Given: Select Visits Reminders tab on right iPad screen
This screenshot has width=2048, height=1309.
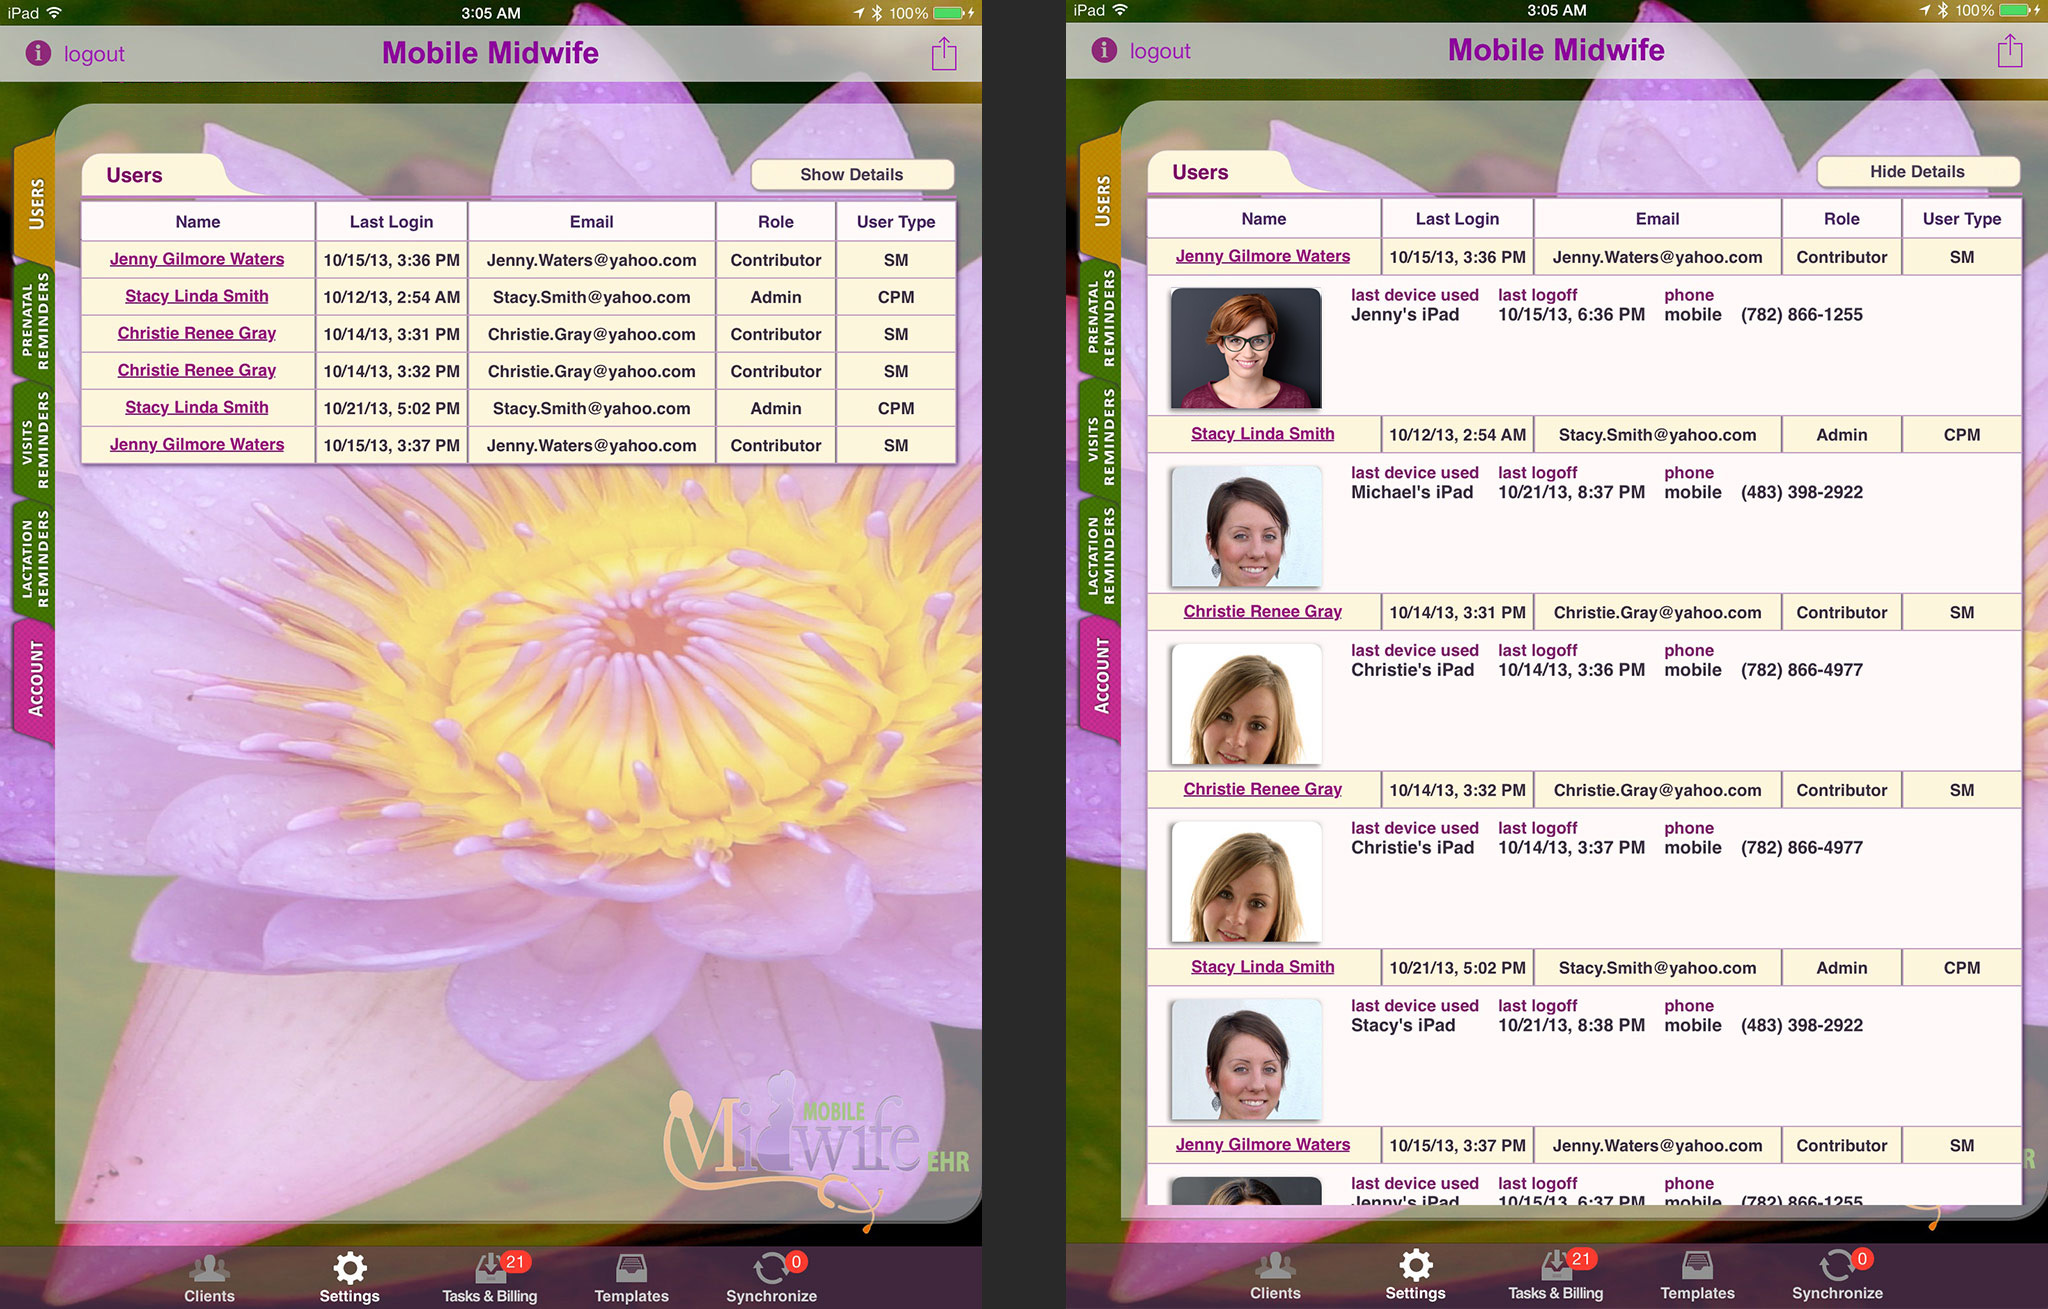Looking at the screenshot, I should click(x=1102, y=436).
